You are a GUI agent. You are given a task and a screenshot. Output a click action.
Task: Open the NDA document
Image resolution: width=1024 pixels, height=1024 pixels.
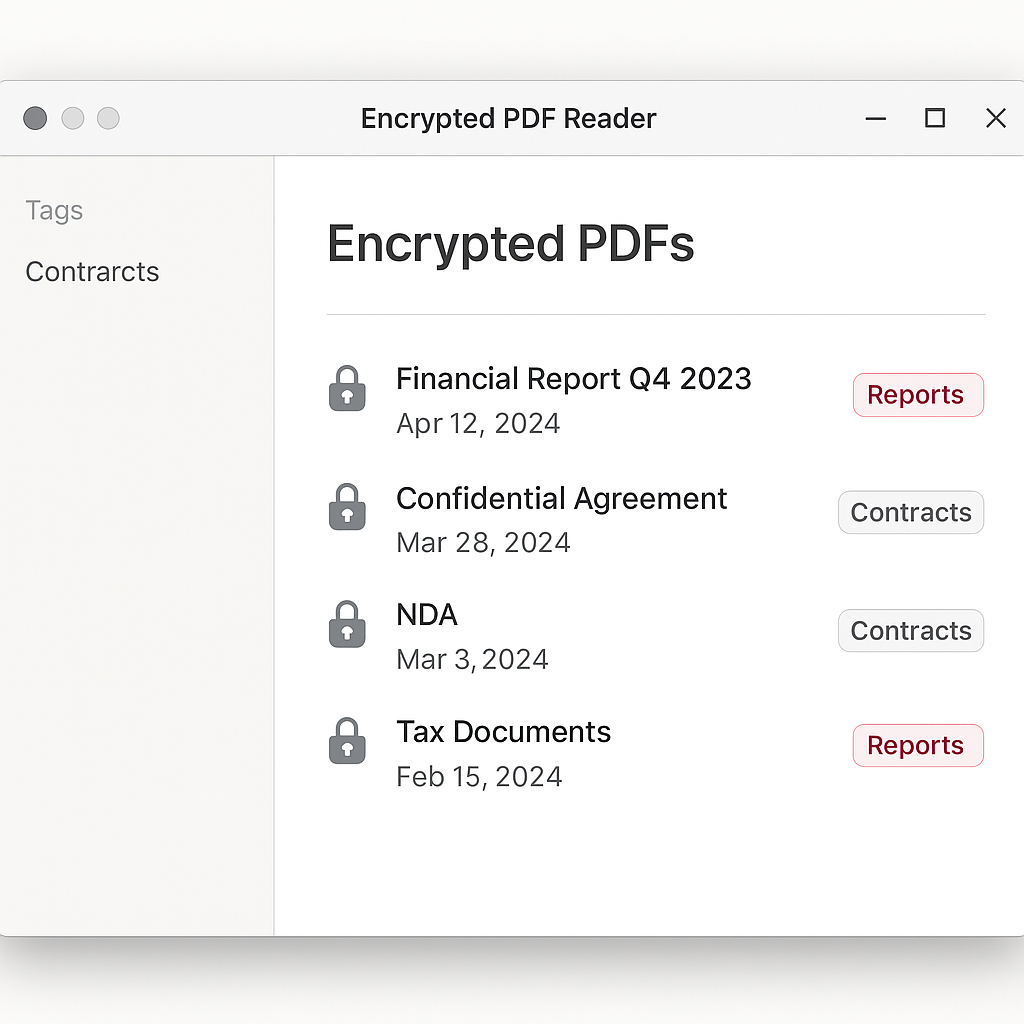point(427,614)
